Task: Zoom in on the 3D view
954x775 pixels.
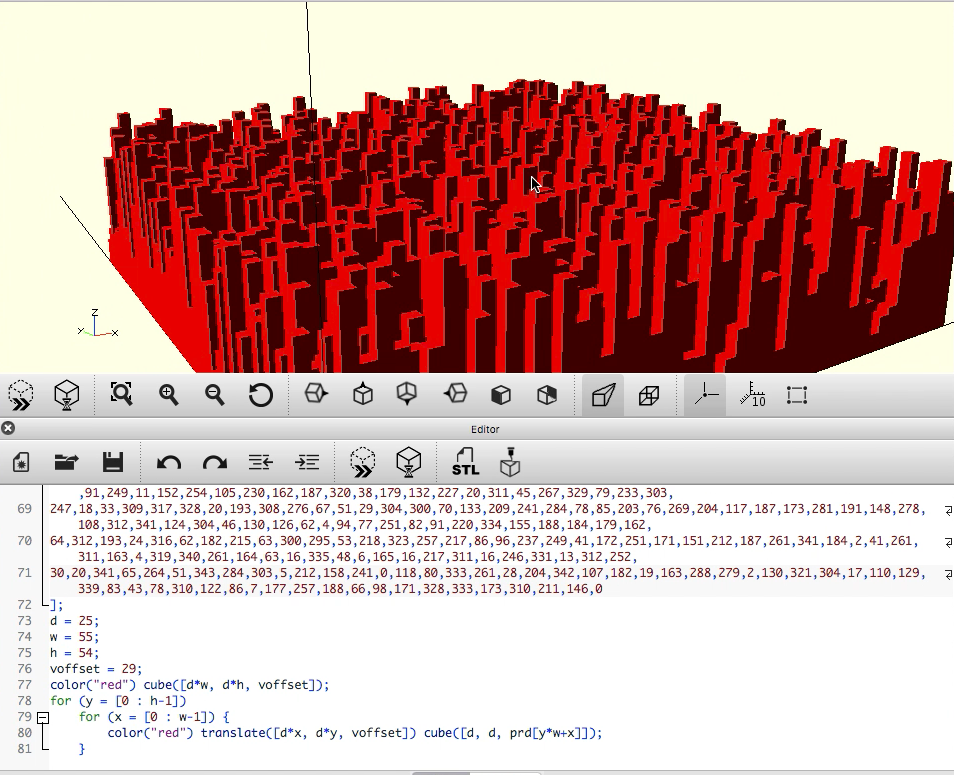Action: tap(168, 395)
